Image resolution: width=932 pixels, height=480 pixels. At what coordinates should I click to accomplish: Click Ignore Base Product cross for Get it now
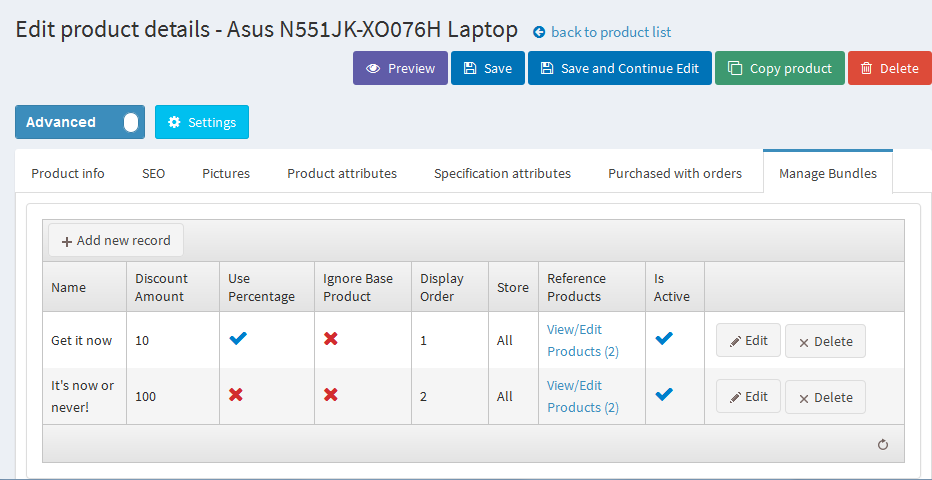[331, 340]
